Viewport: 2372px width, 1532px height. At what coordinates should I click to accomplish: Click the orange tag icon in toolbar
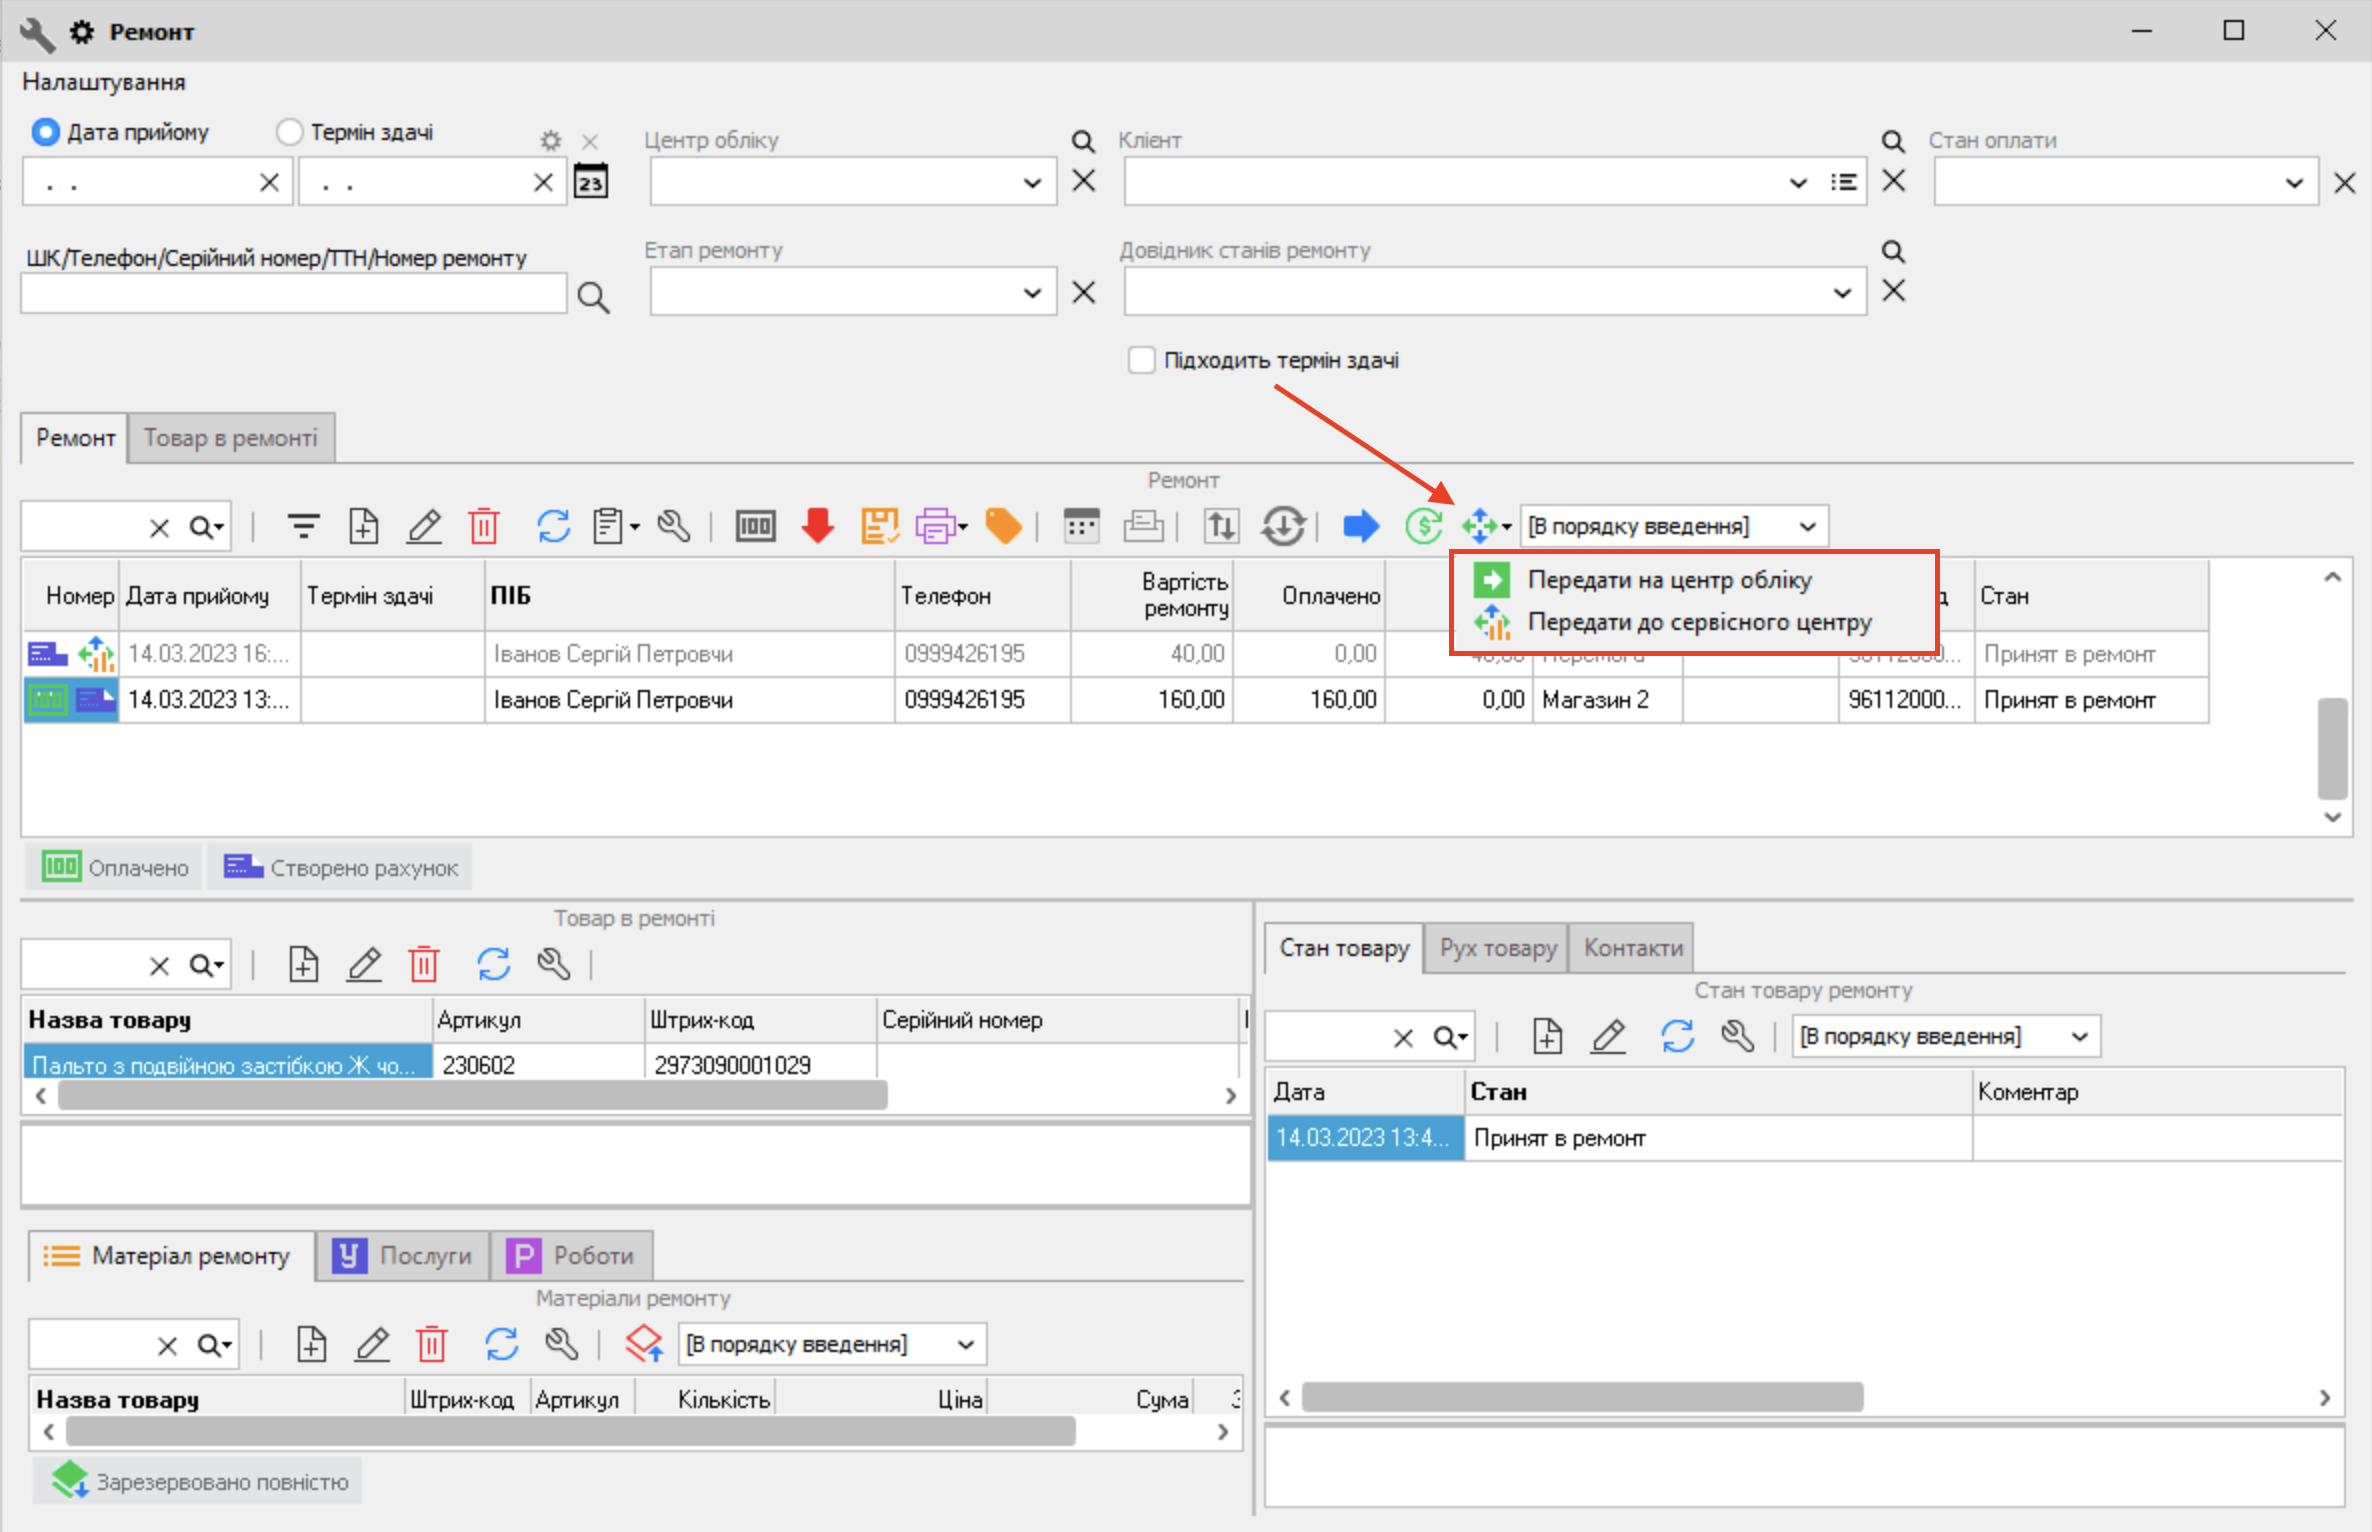[x=1003, y=525]
